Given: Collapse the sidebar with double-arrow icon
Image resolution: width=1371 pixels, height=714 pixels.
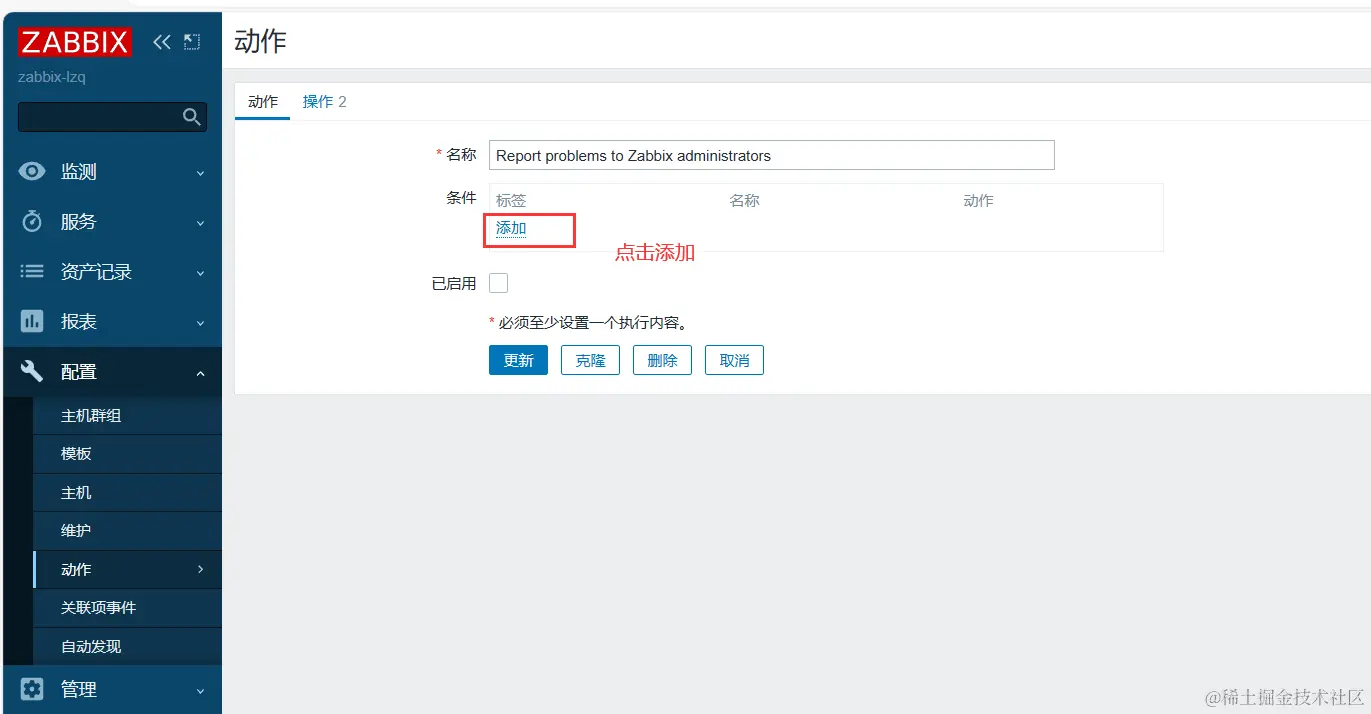Looking at the screenshot, I should 162,42.
